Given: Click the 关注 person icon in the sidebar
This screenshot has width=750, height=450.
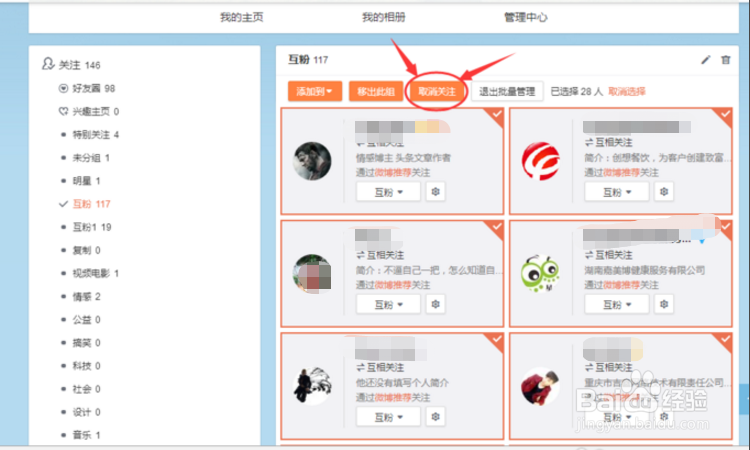Looking at the screenshot, I should click(48, 64).
